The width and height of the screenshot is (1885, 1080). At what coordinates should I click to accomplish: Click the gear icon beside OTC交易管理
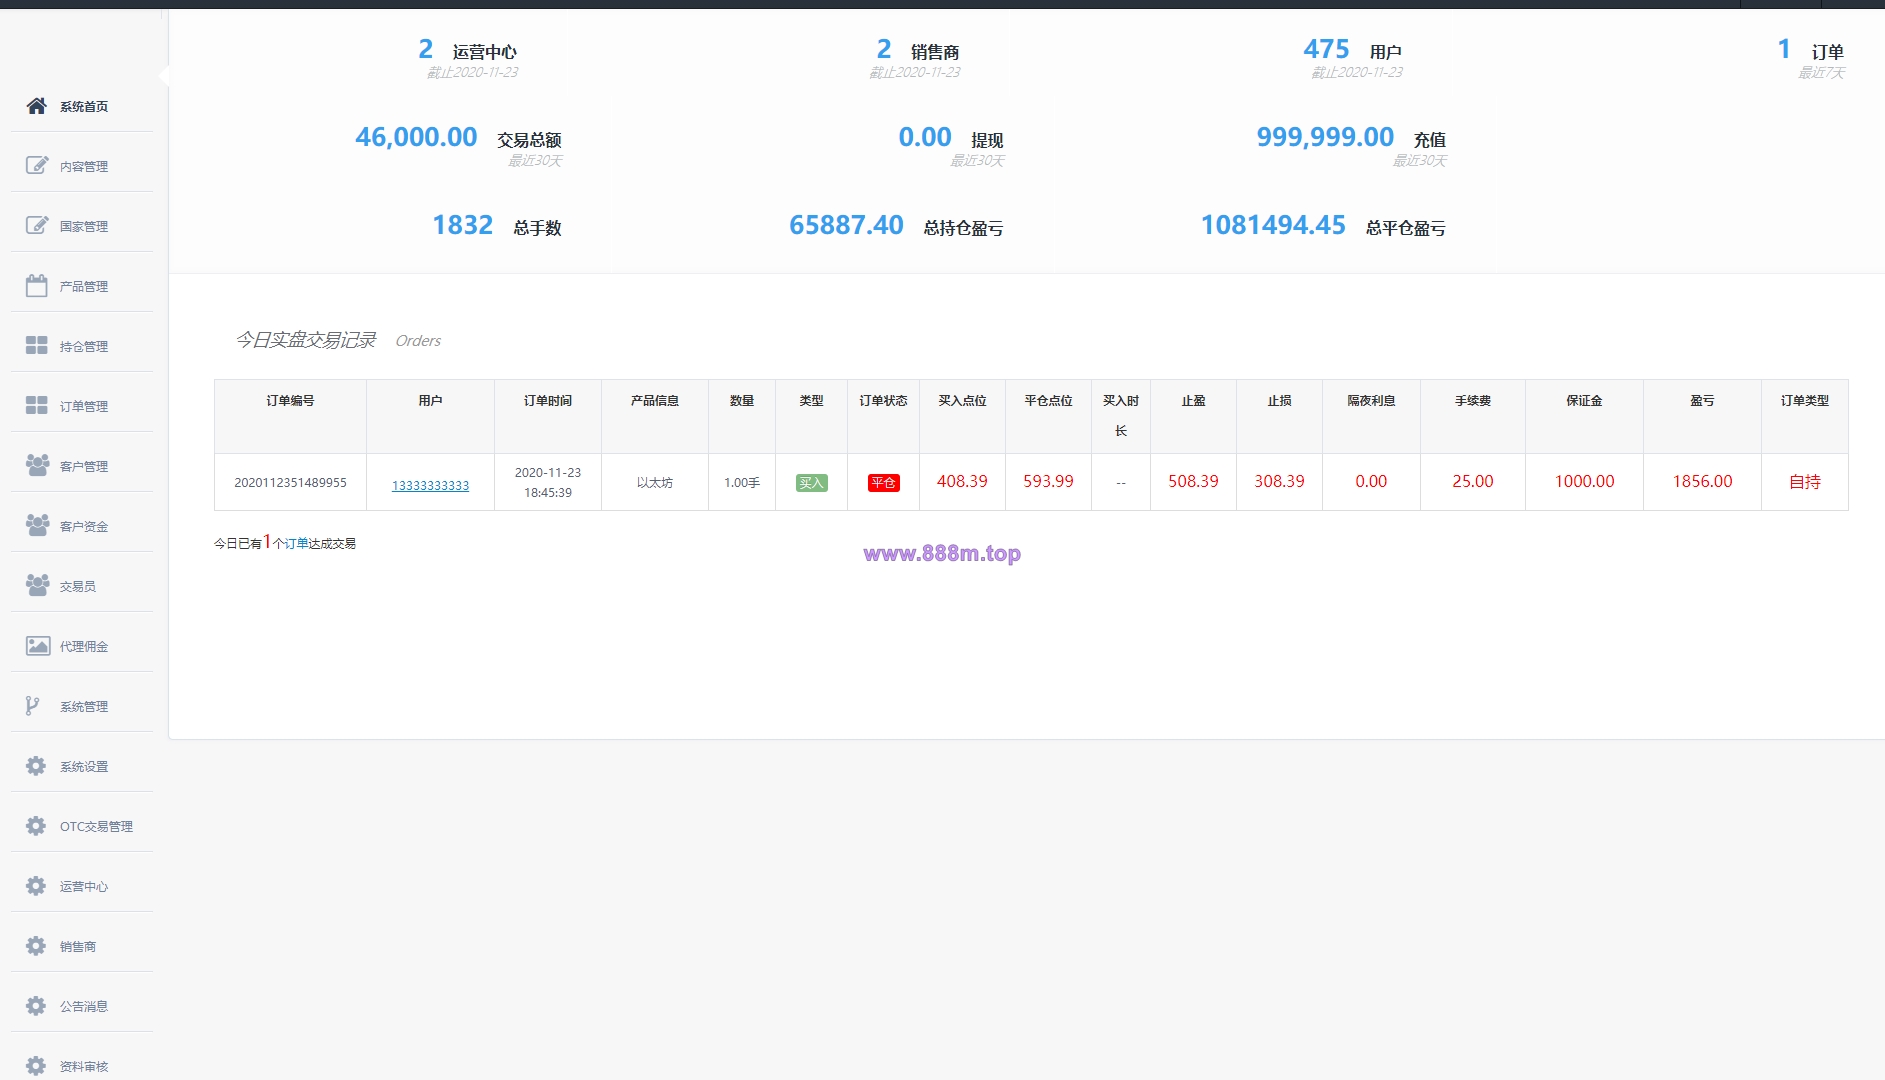coord(36,826)
